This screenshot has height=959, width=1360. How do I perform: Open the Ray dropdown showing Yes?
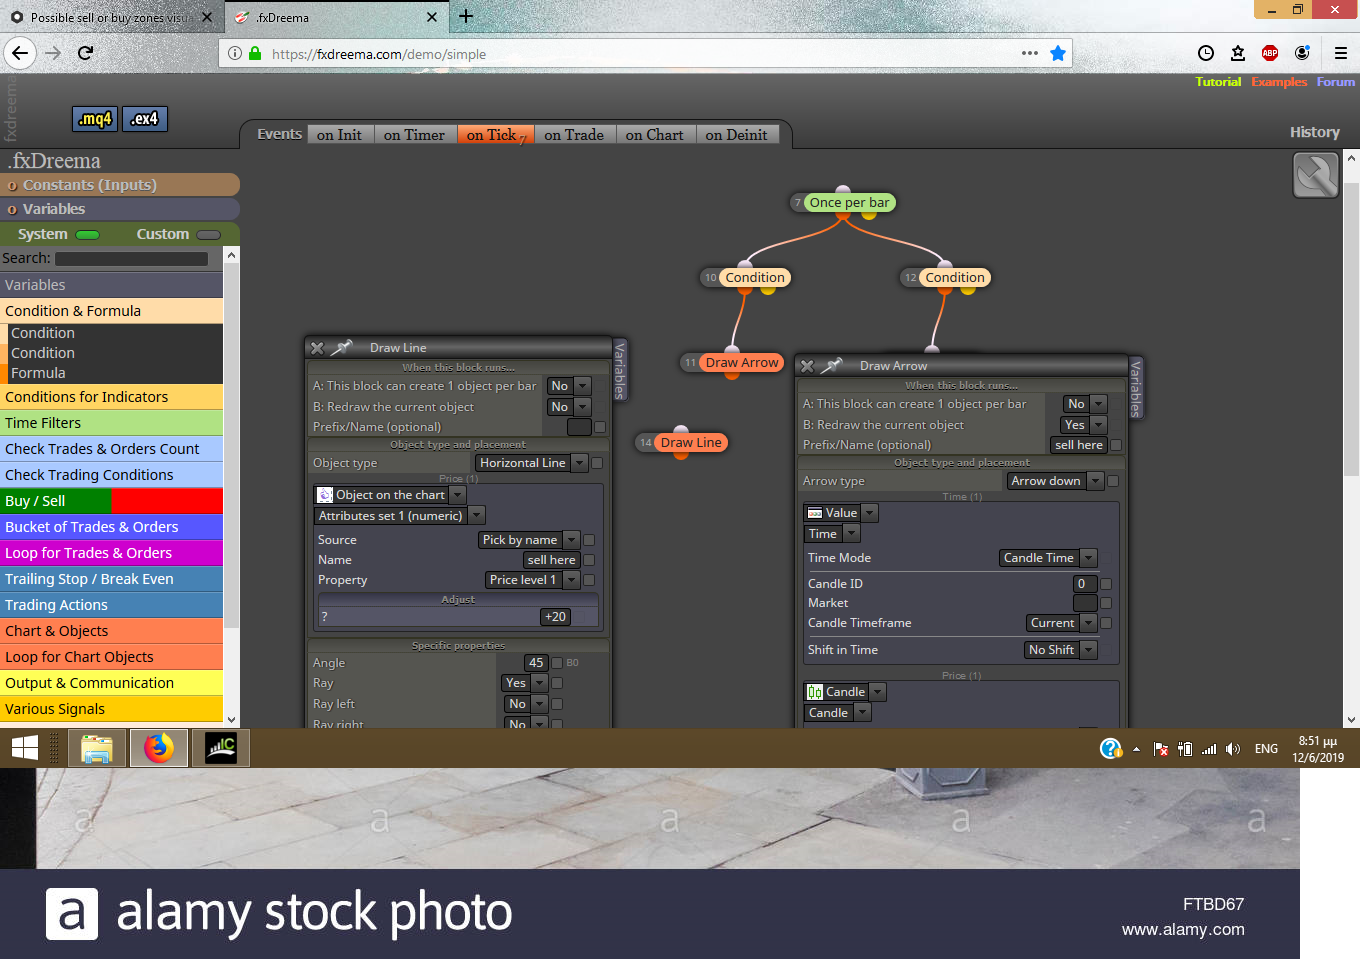524,683
